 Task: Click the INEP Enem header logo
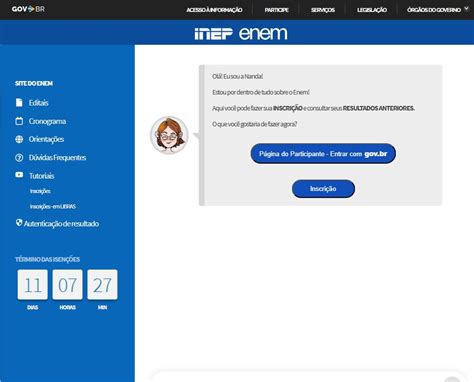241,33
